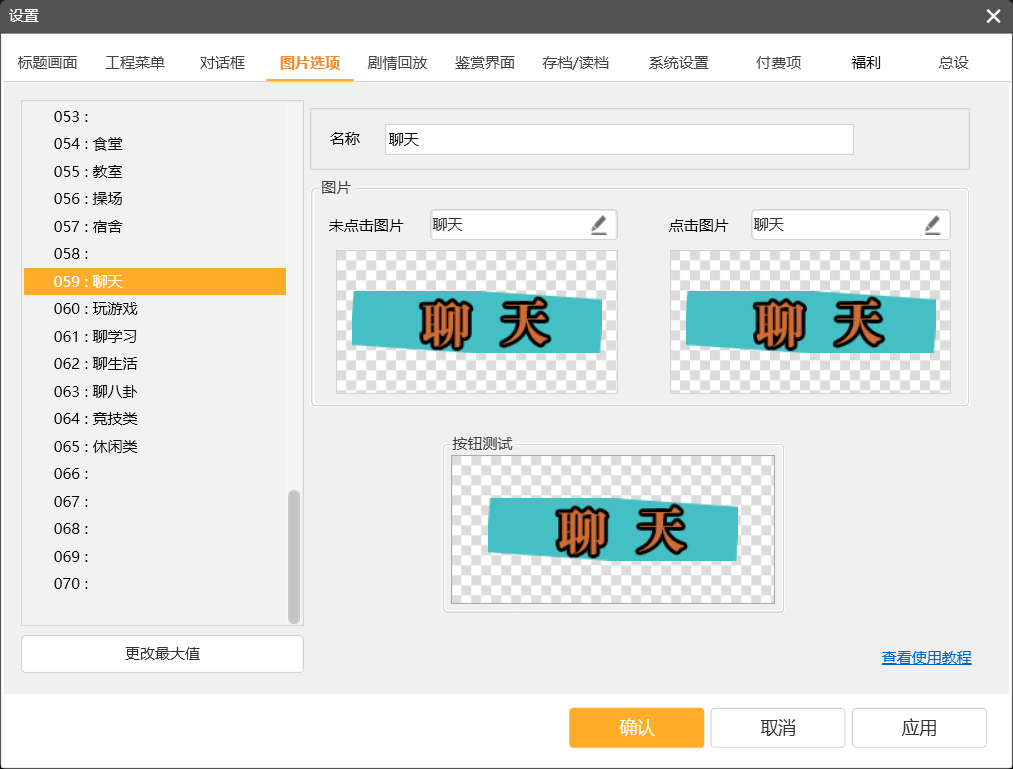Click the 更改最大值 button
Image resolution: width=1013 pixels, height=769 pixels.
pos(162,654)
